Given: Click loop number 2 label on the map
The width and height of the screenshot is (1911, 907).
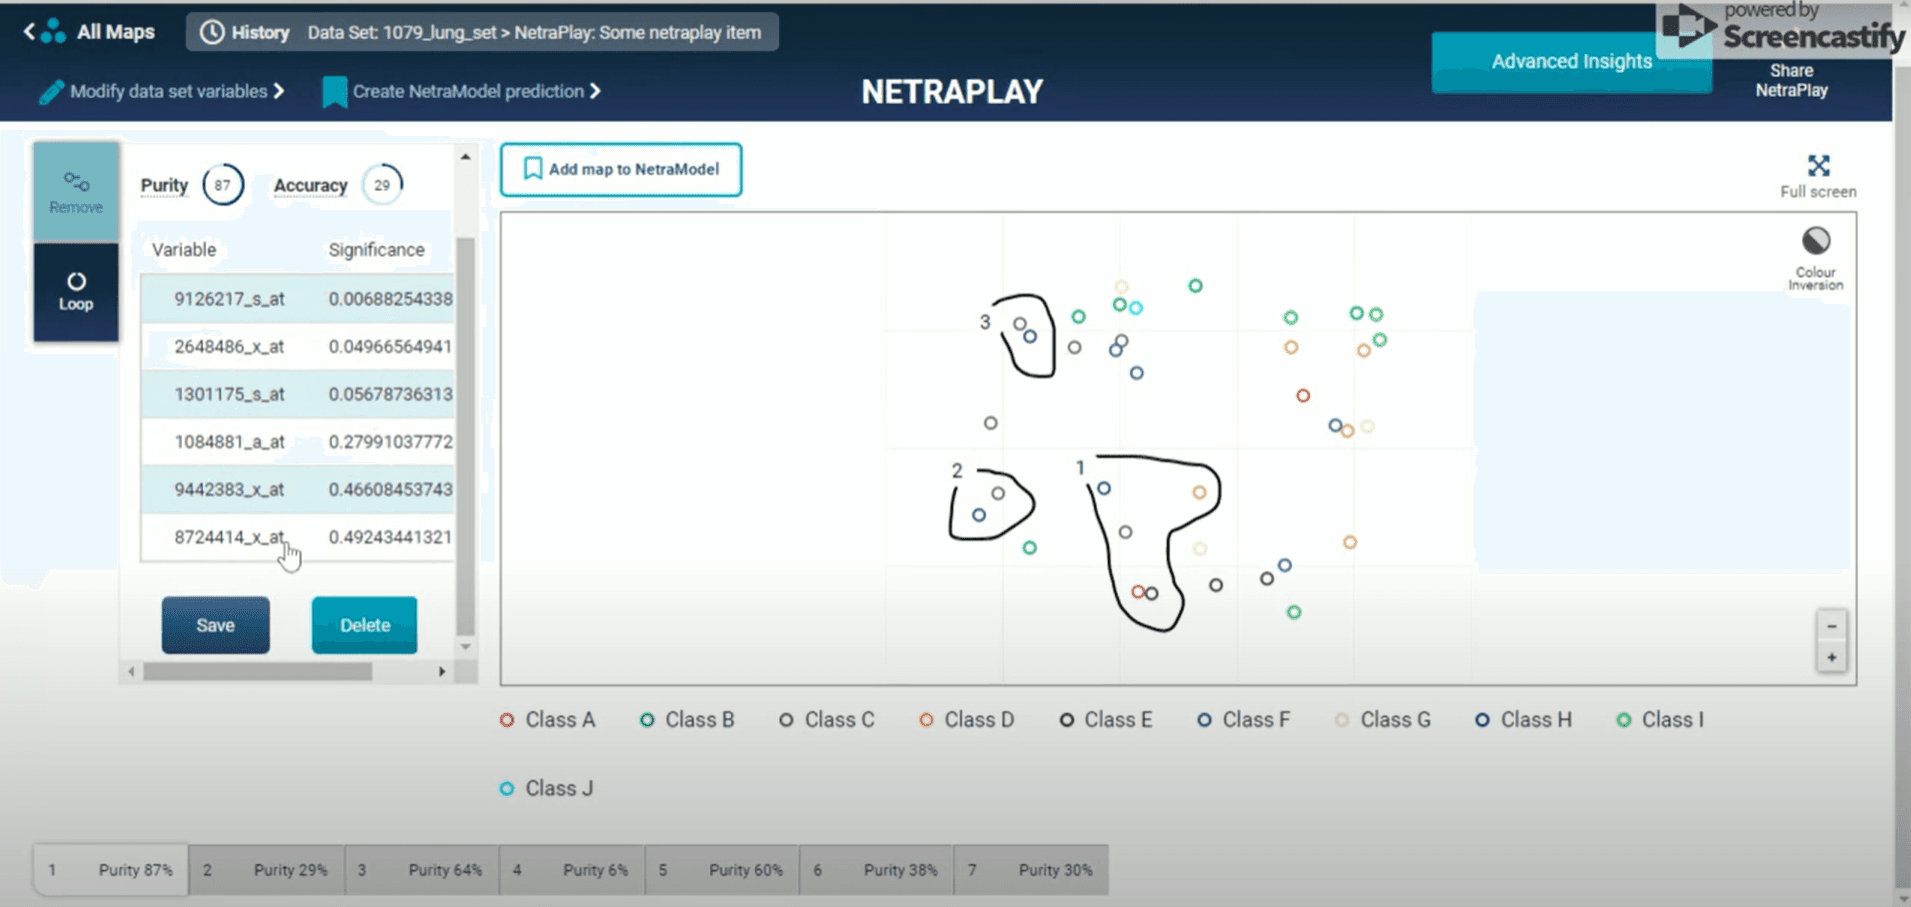Looking at the screenshot, I should click(x=957, y=470).
